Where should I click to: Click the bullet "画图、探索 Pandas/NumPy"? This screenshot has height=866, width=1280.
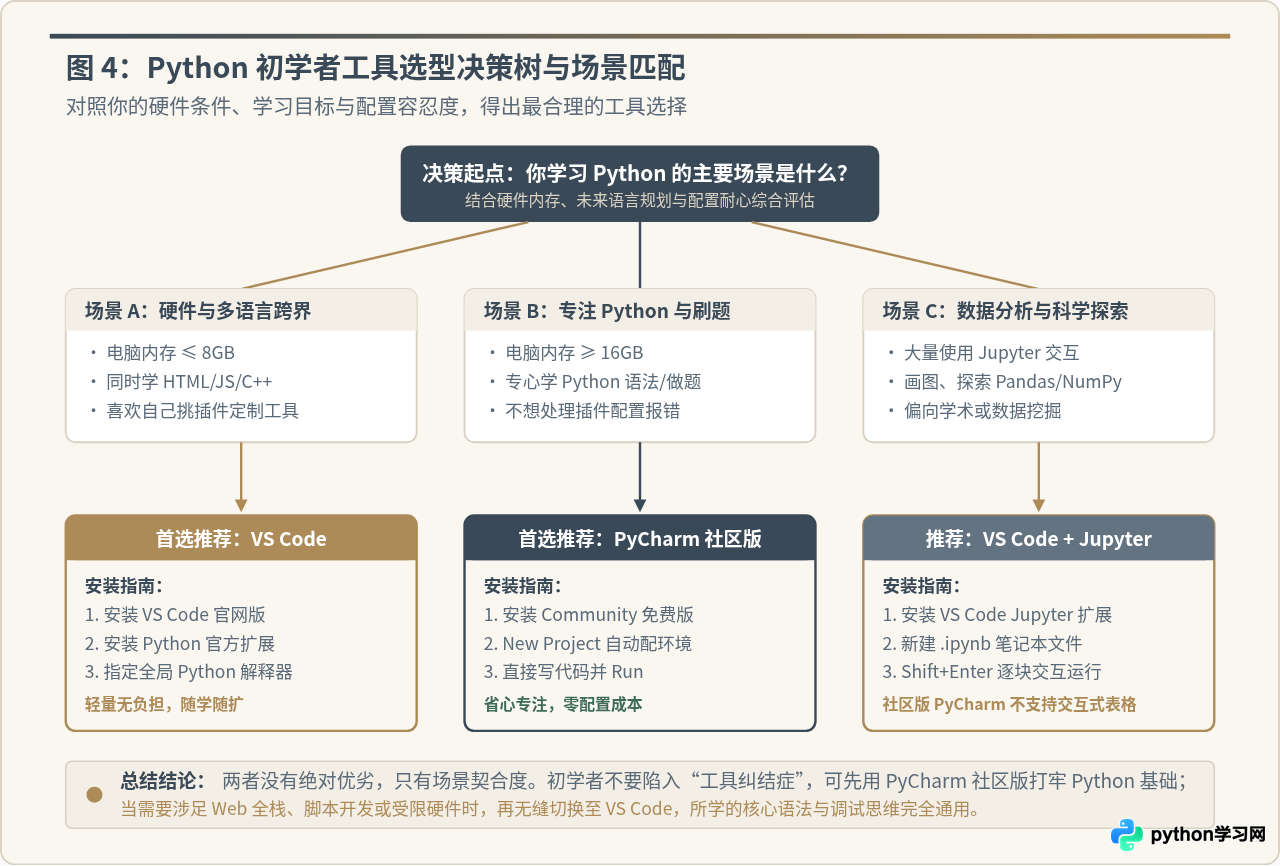(x=1013, y=382)
